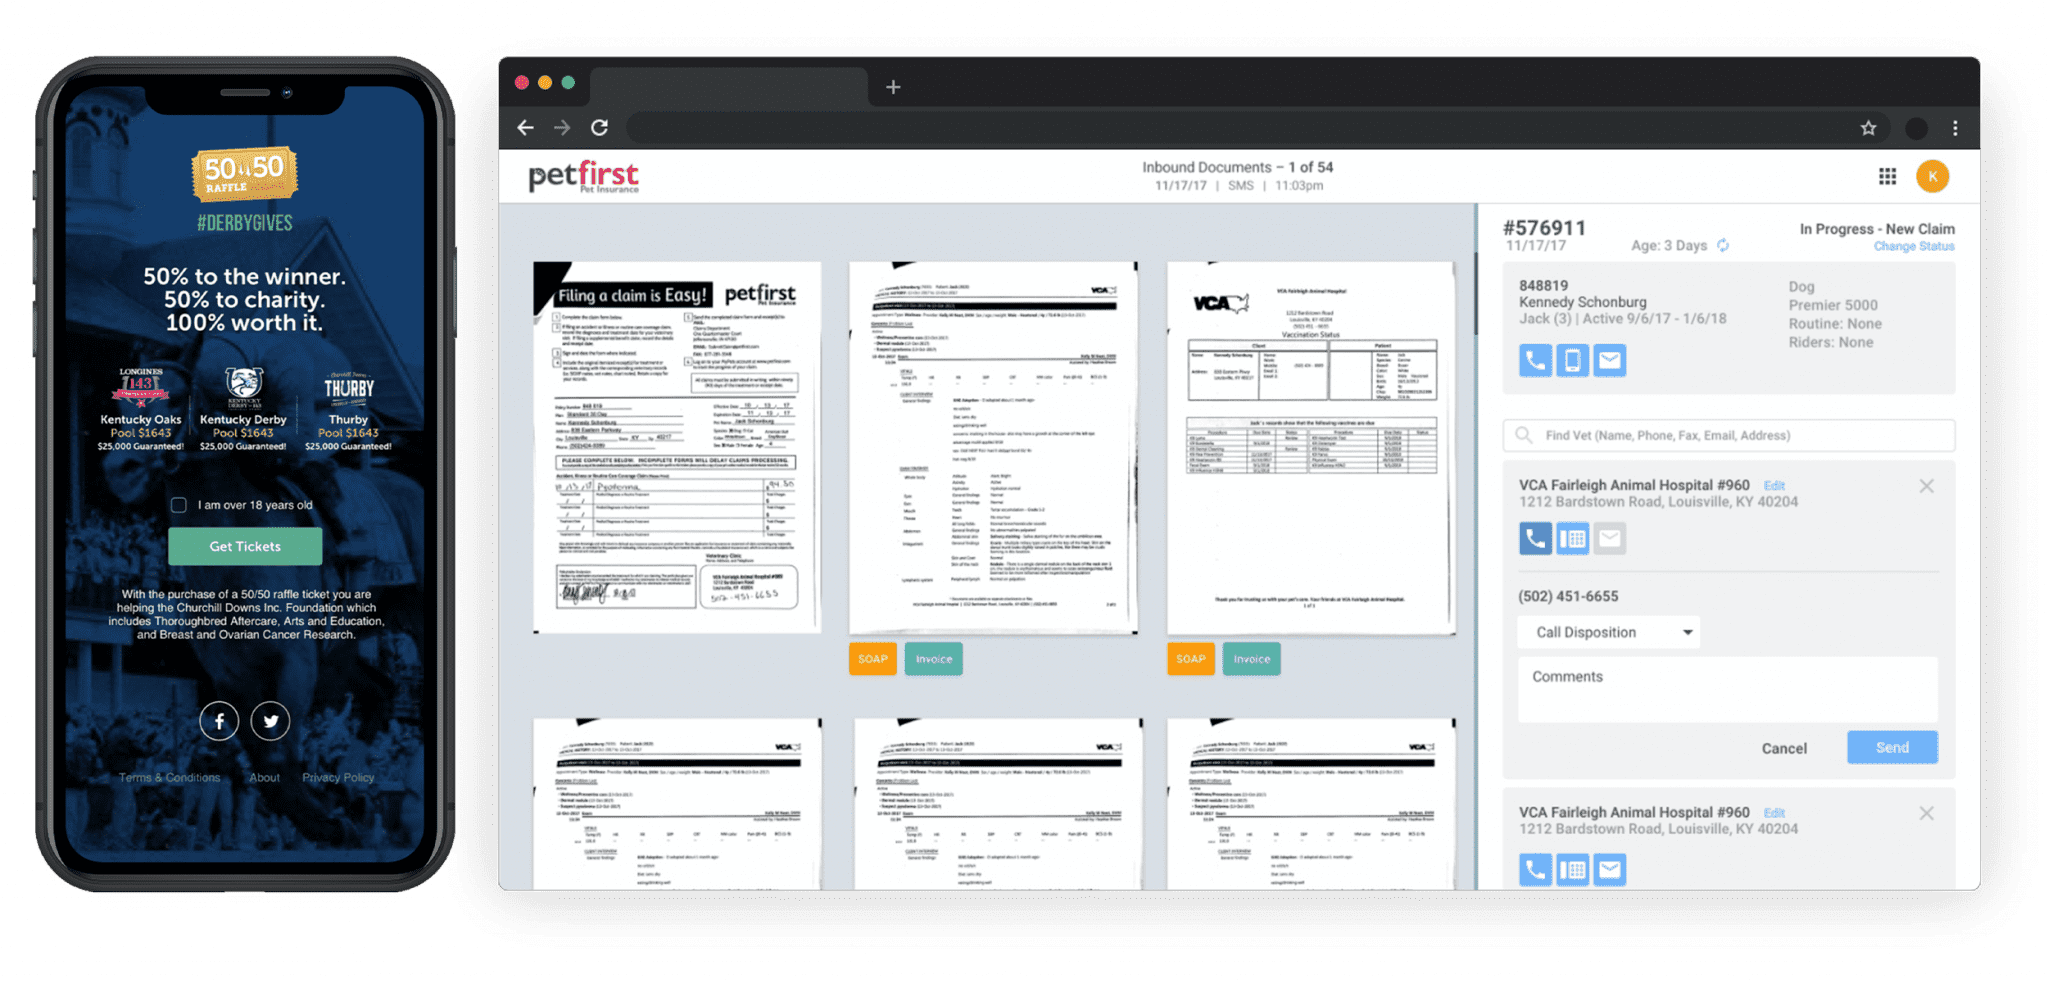The height and width of the screenshot is (983, 2048).
Task: Open the Filing a claim is Easy document thumbnail
Action: coord(677,448)
